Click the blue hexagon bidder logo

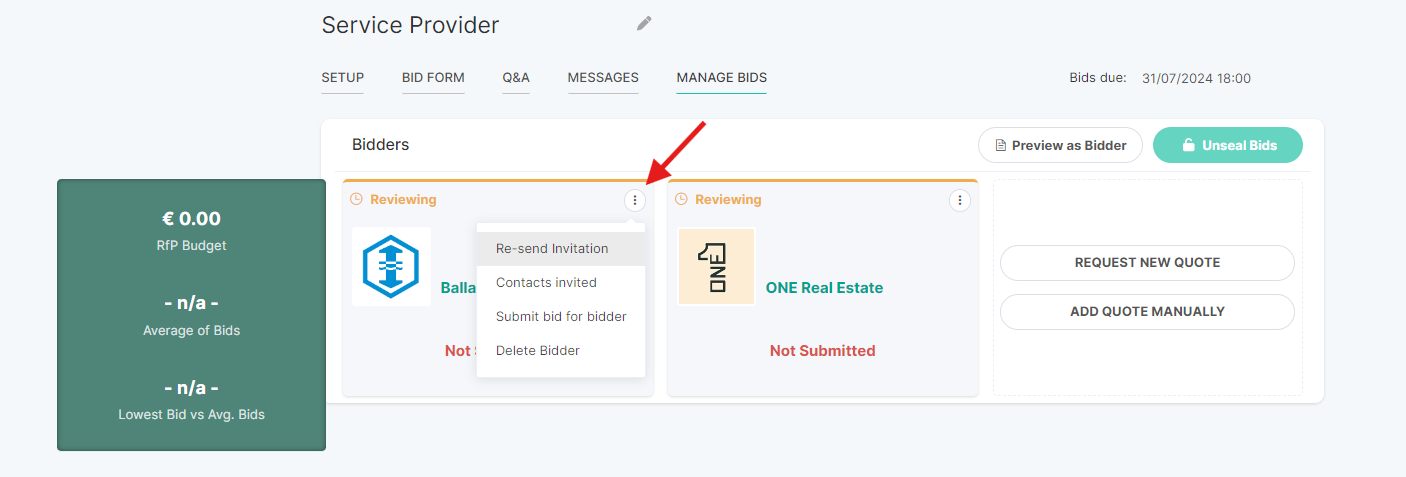coord(391,266)
